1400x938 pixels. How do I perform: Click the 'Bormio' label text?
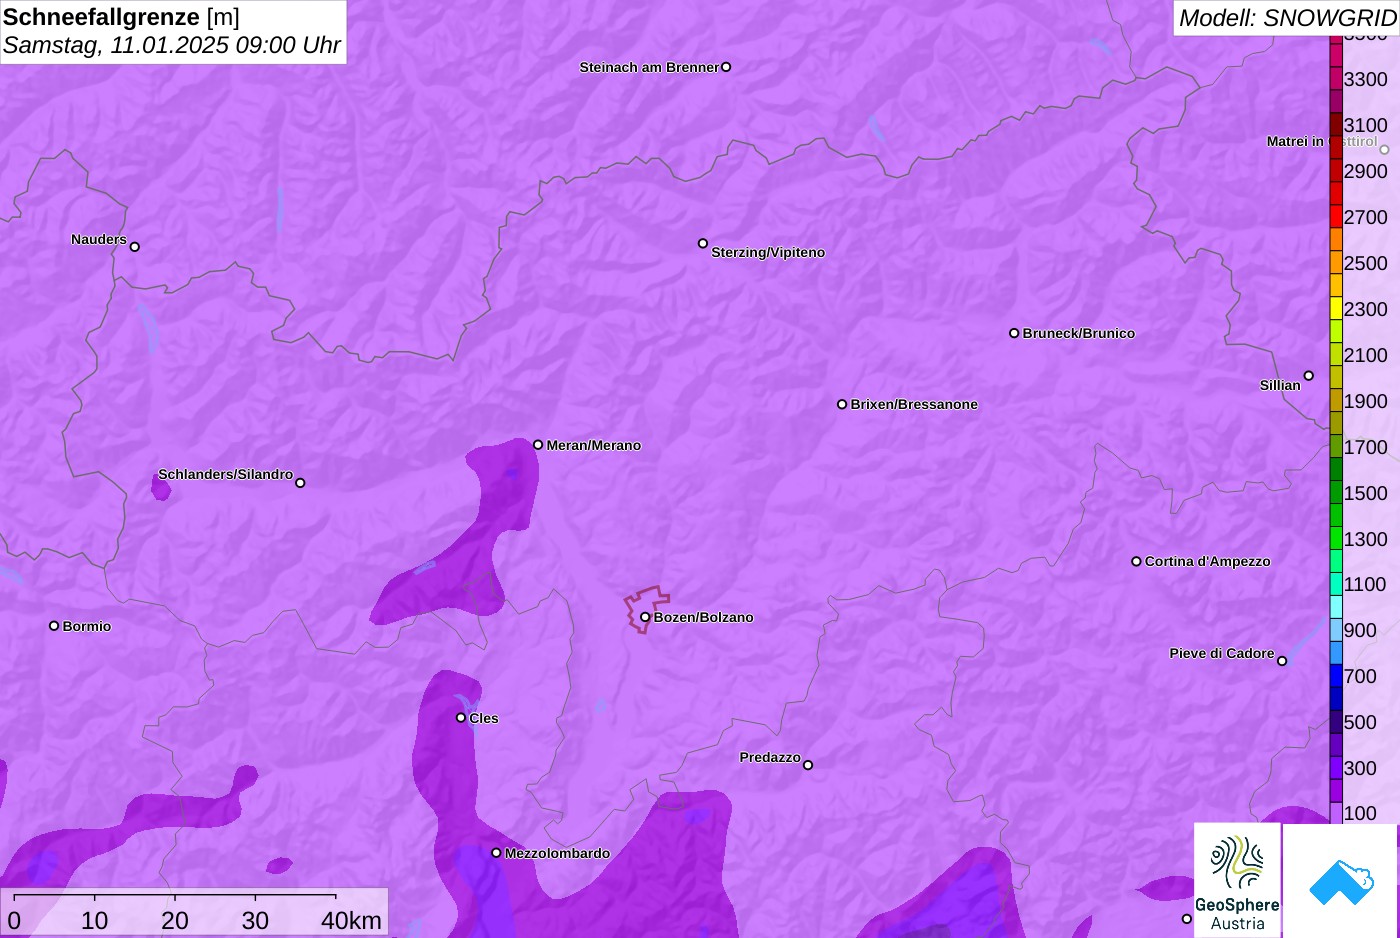click(x=86, y=626)
